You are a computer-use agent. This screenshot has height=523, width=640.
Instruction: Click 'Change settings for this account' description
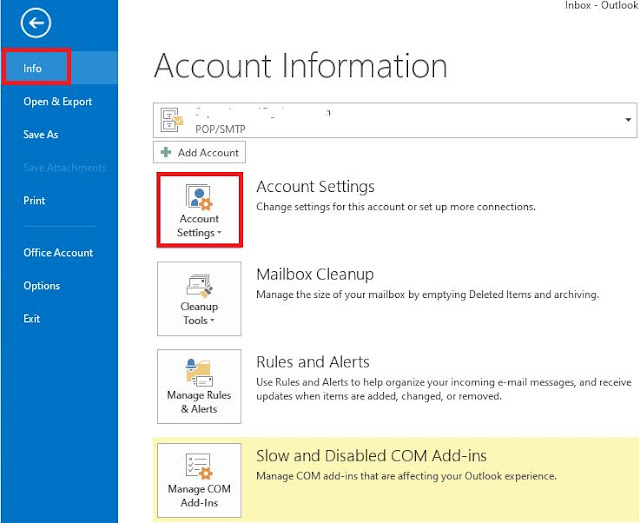pyautogui.click(x=396, y=207)
